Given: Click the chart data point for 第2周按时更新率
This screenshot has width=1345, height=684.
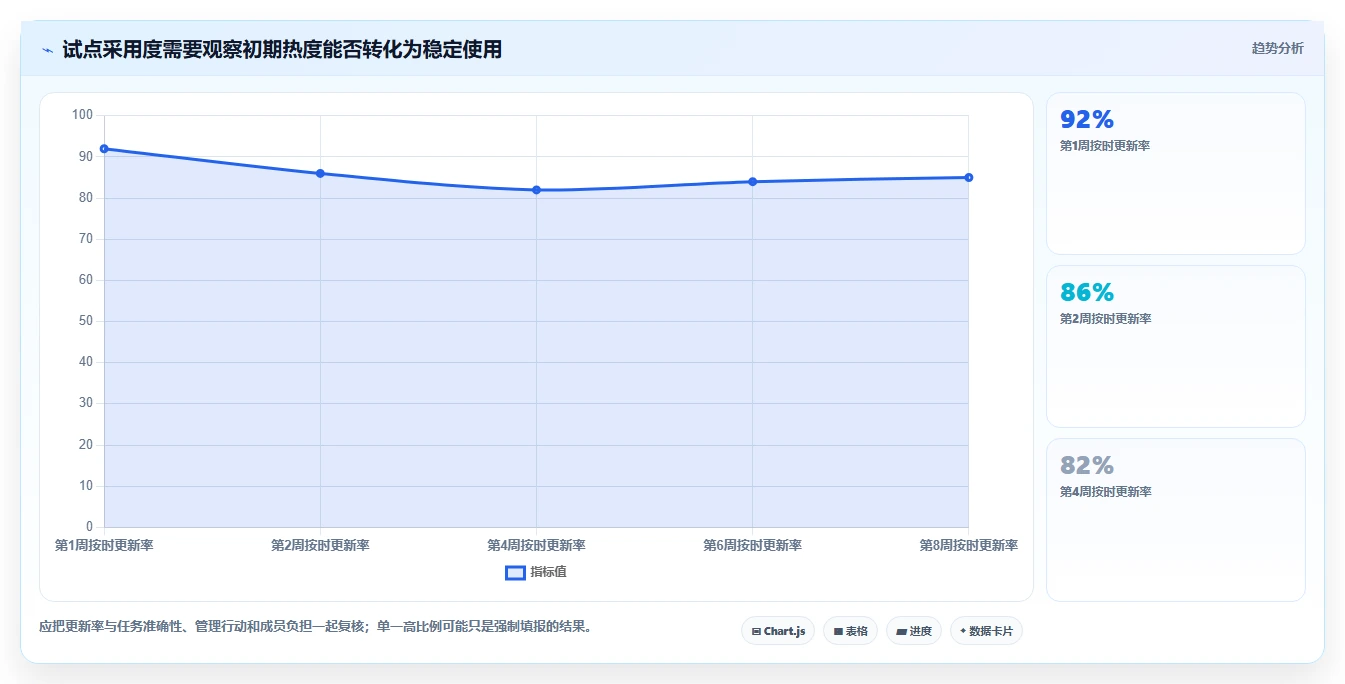Looking at the screenshot, I should coord(320,173).
